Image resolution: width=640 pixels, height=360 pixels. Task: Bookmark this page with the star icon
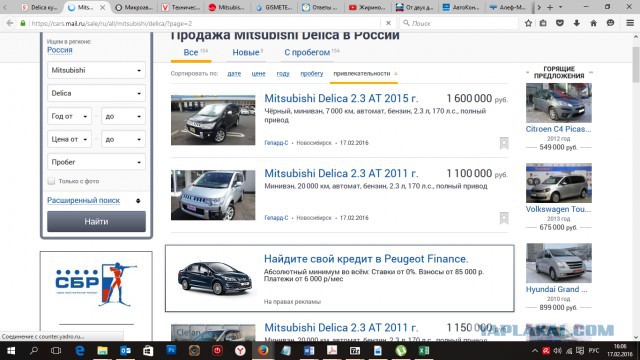[528, 23]
